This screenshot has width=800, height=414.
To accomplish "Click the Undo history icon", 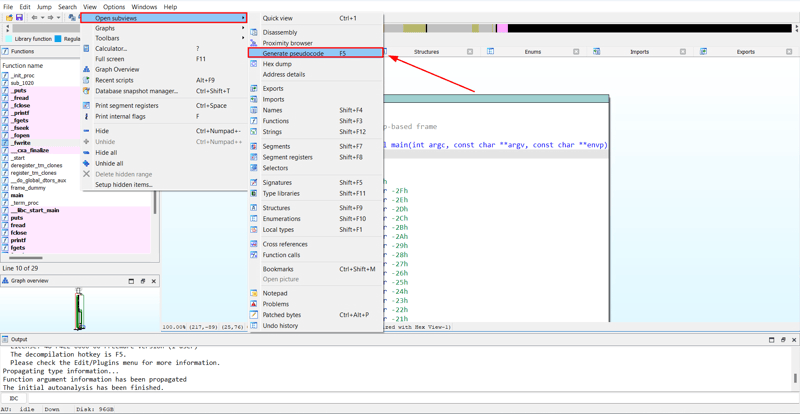I will pos(254,326).
